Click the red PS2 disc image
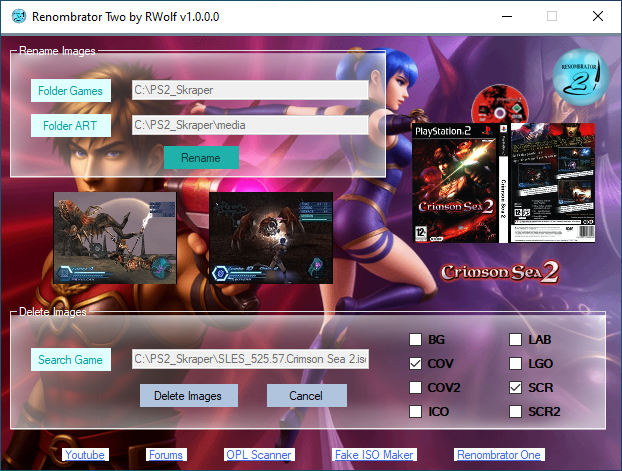This screenshot has height=471, width=622. click(x=500, y=104)
